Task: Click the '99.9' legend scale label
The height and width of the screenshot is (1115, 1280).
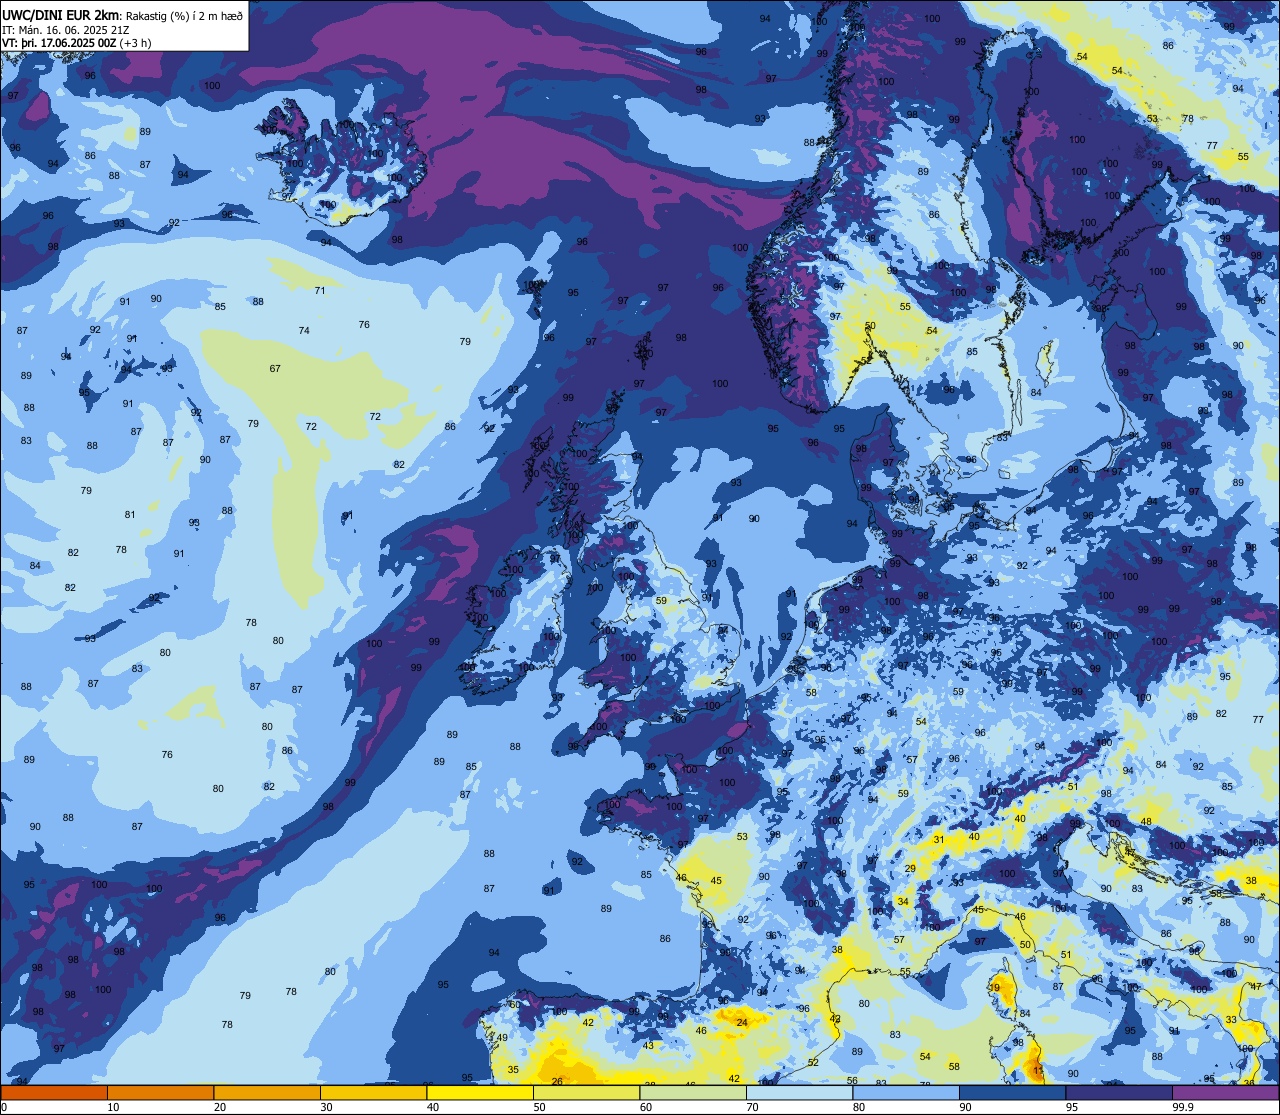Action: (1182, 1107)
